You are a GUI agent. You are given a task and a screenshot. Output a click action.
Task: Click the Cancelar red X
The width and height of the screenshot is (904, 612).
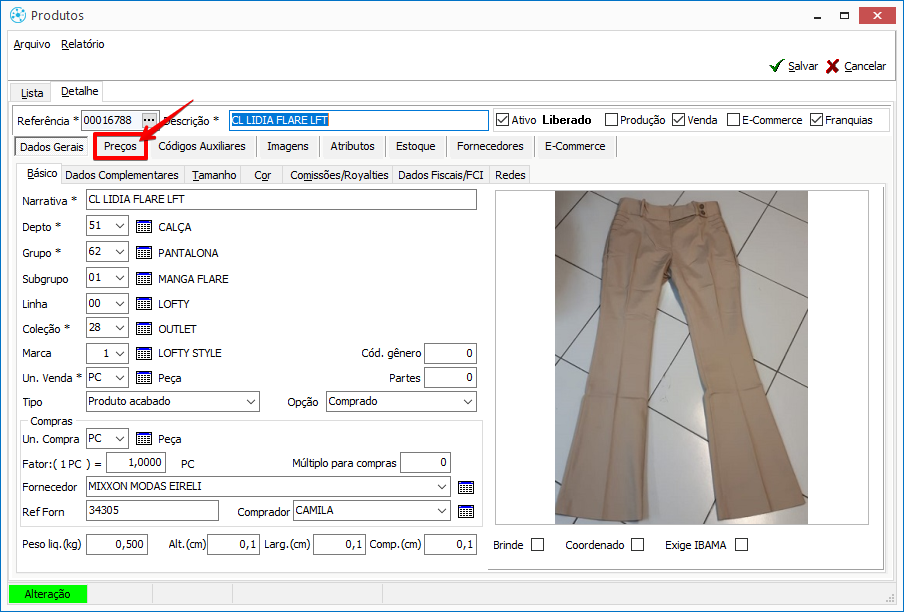point(832,66)
